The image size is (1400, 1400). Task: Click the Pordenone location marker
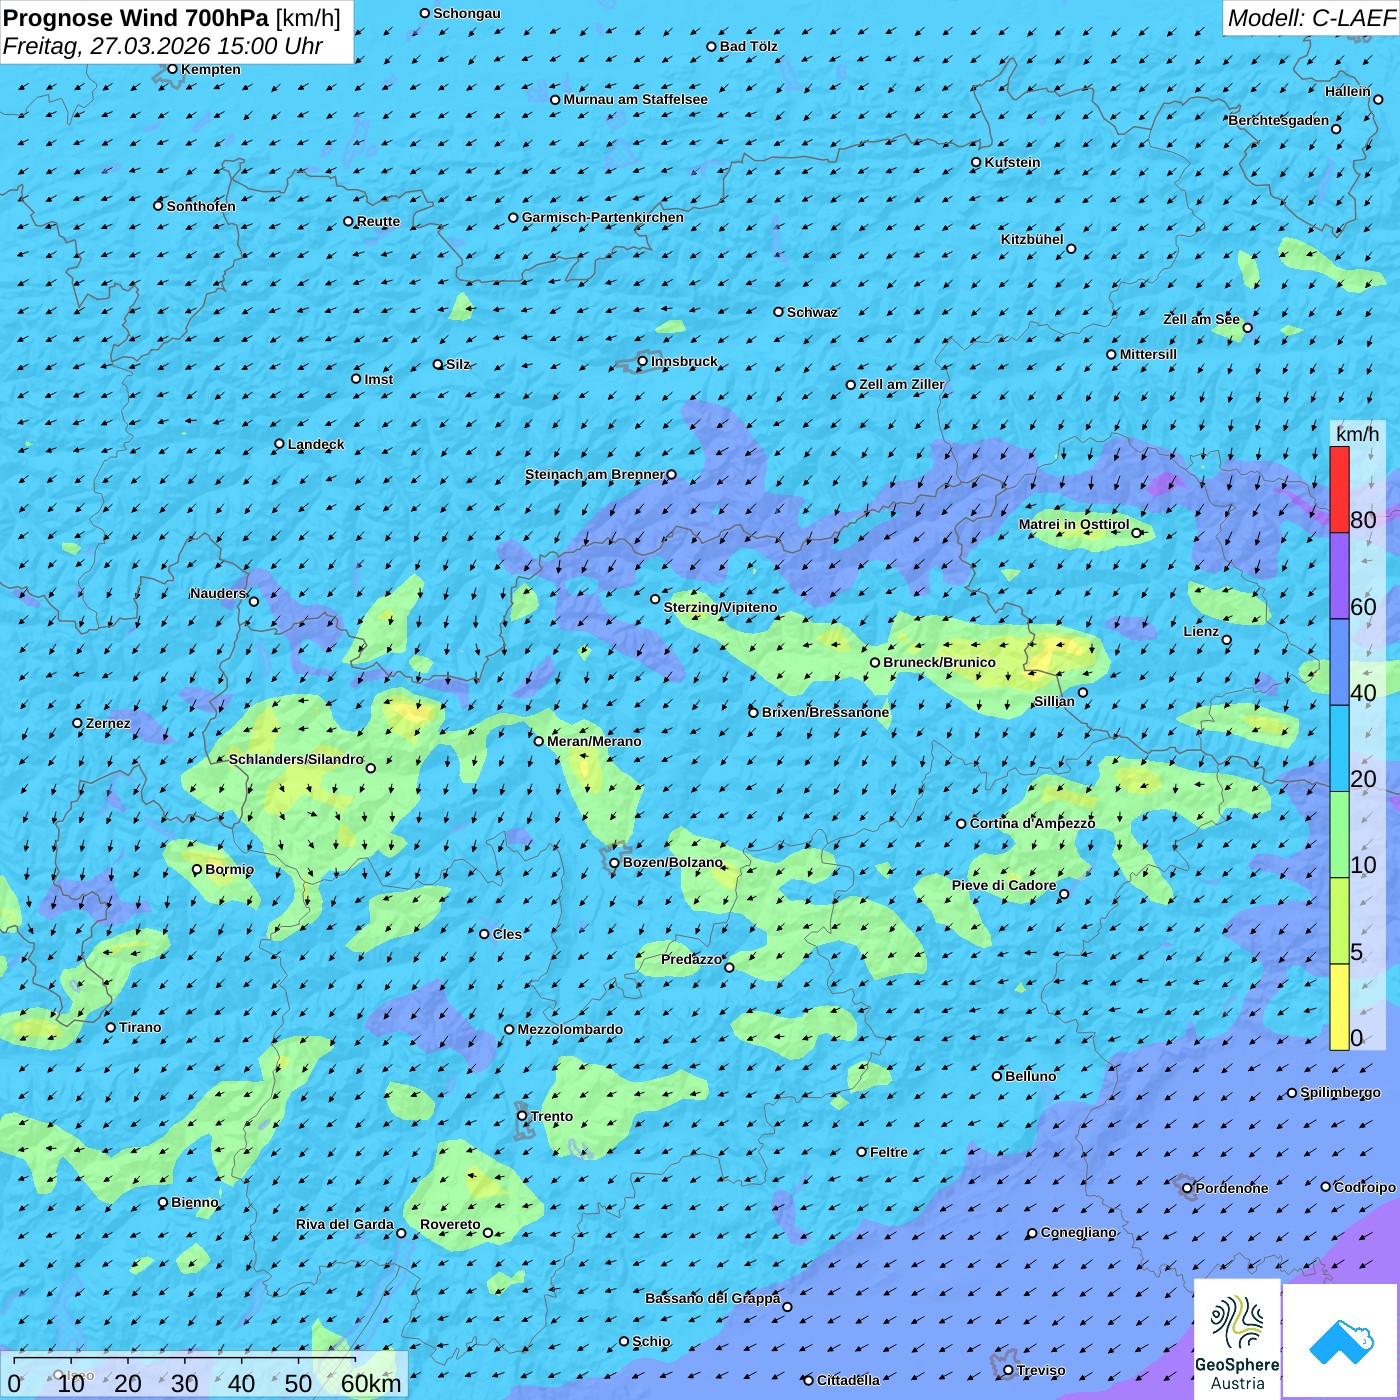[x=1188, y=1189]
